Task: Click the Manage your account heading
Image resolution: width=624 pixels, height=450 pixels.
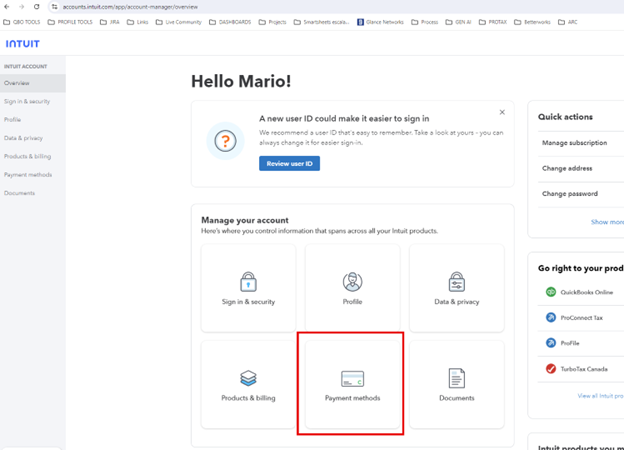Action: [245, 220]
